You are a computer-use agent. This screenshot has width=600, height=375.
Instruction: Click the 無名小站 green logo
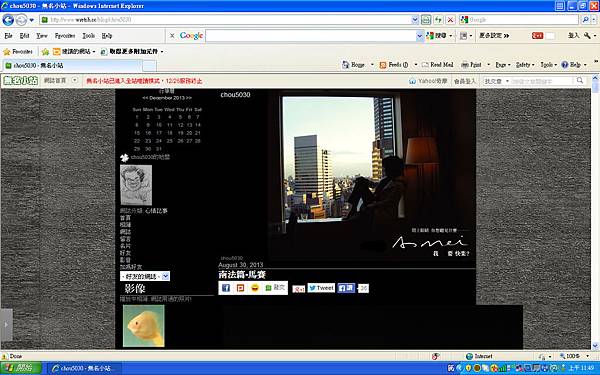point(21,80)
